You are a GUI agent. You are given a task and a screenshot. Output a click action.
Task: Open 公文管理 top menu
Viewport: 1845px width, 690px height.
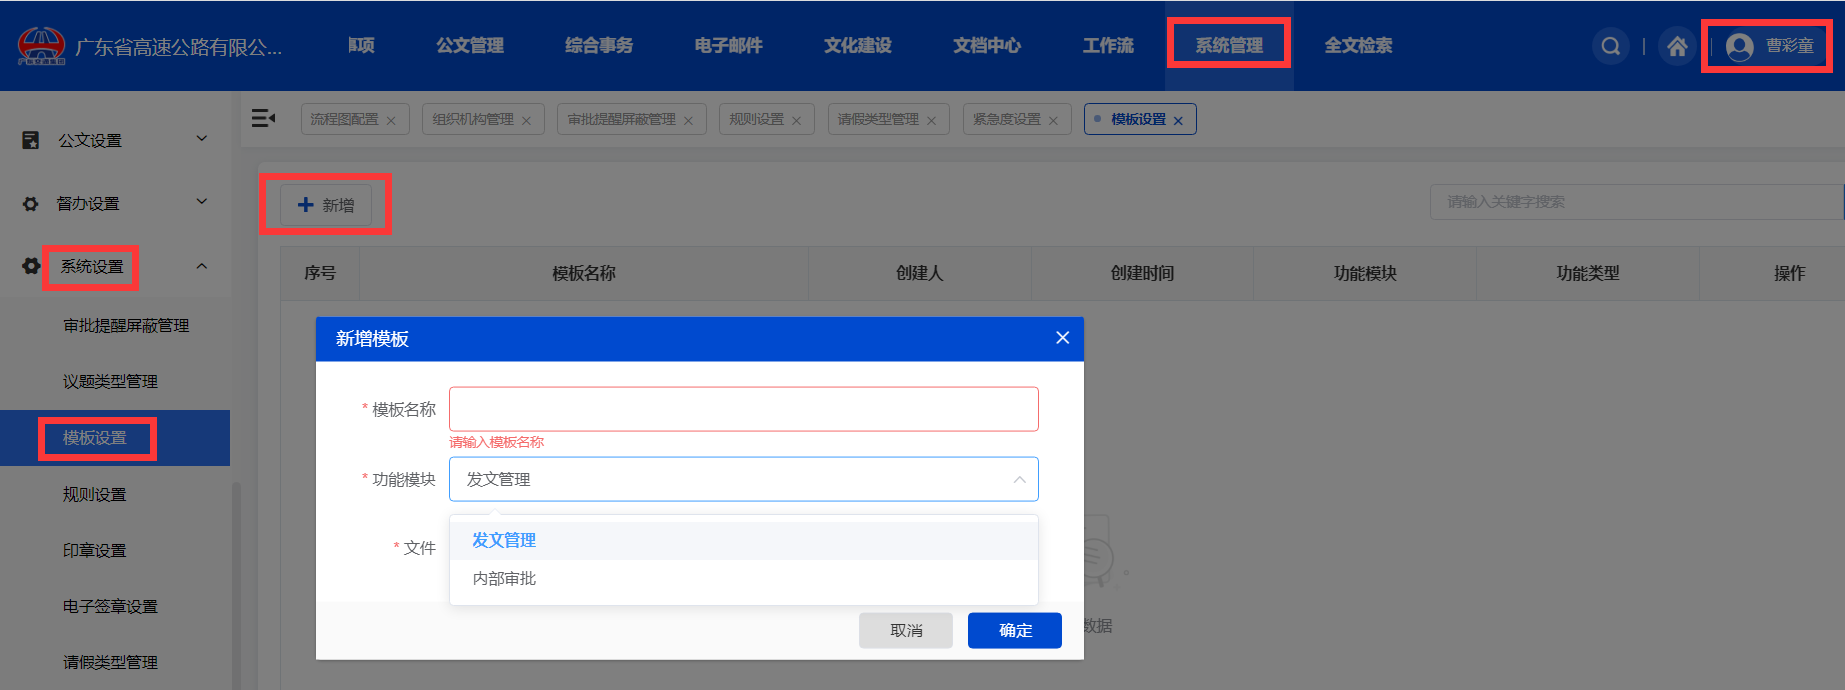(x=470, y=46)
